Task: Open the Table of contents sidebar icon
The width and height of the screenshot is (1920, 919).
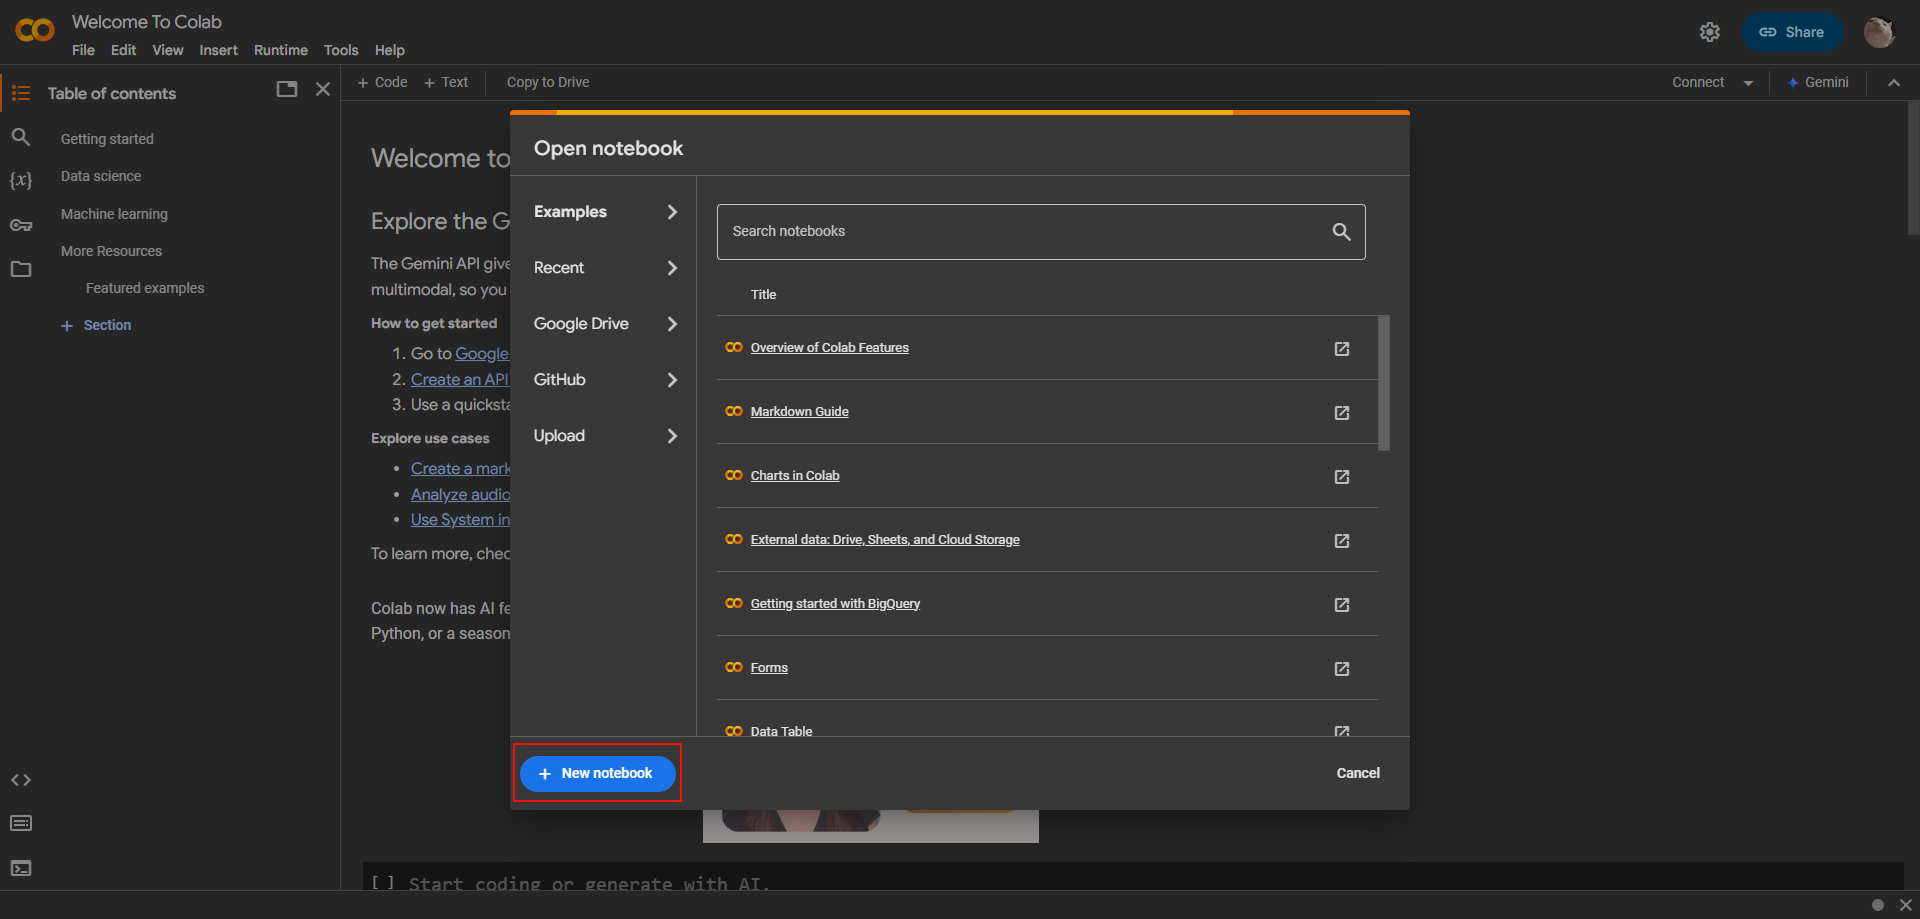Action: (x=21, y=93)
